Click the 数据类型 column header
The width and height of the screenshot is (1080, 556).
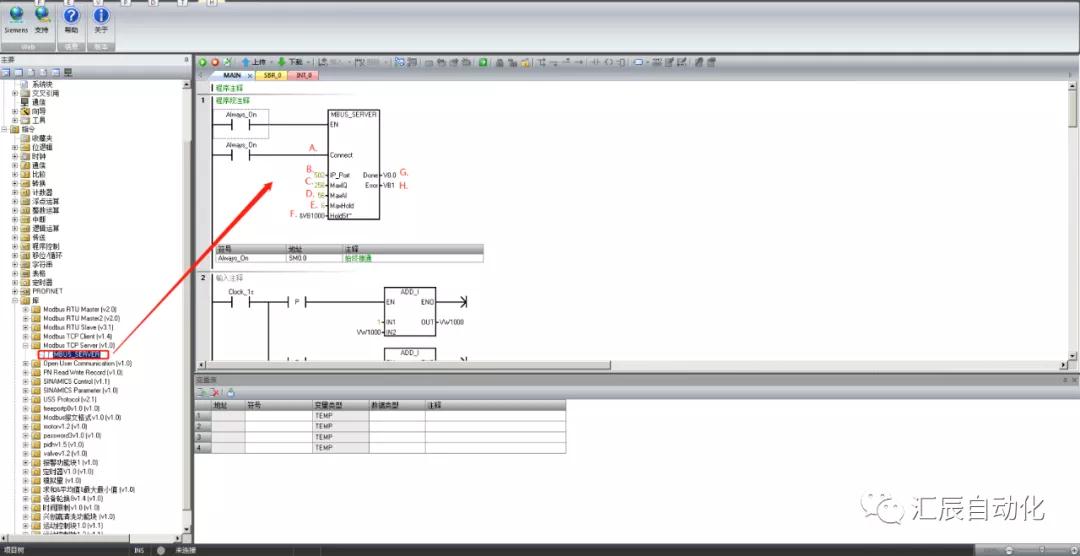click(x=397, y=405)
